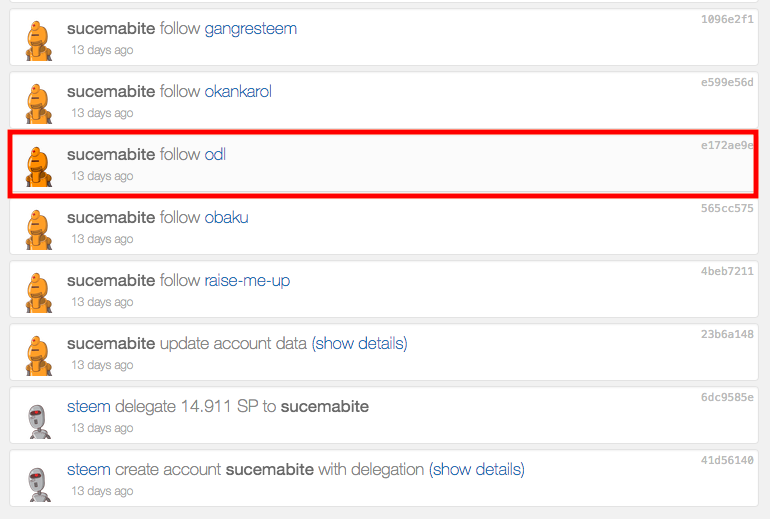
Task: Click the orange avatar in highlighted odl row
Action: pos(37,165)
